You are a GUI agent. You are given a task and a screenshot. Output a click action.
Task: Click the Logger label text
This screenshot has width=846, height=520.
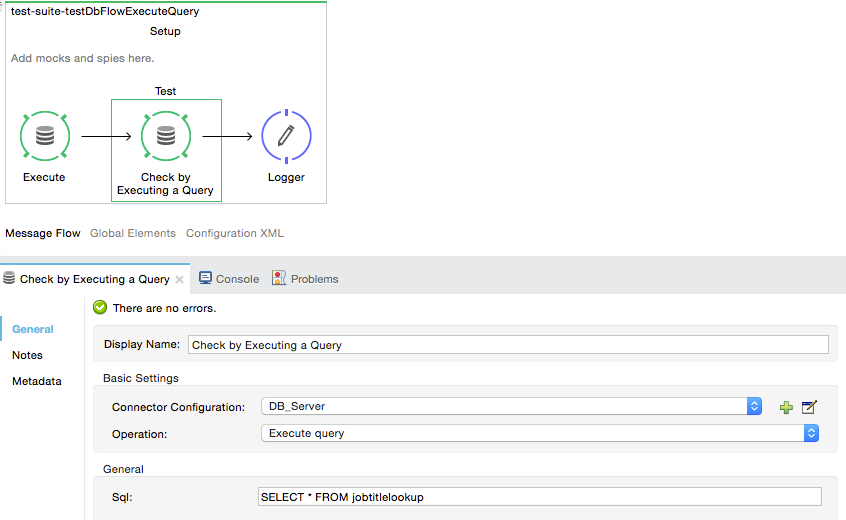[286, 177]
